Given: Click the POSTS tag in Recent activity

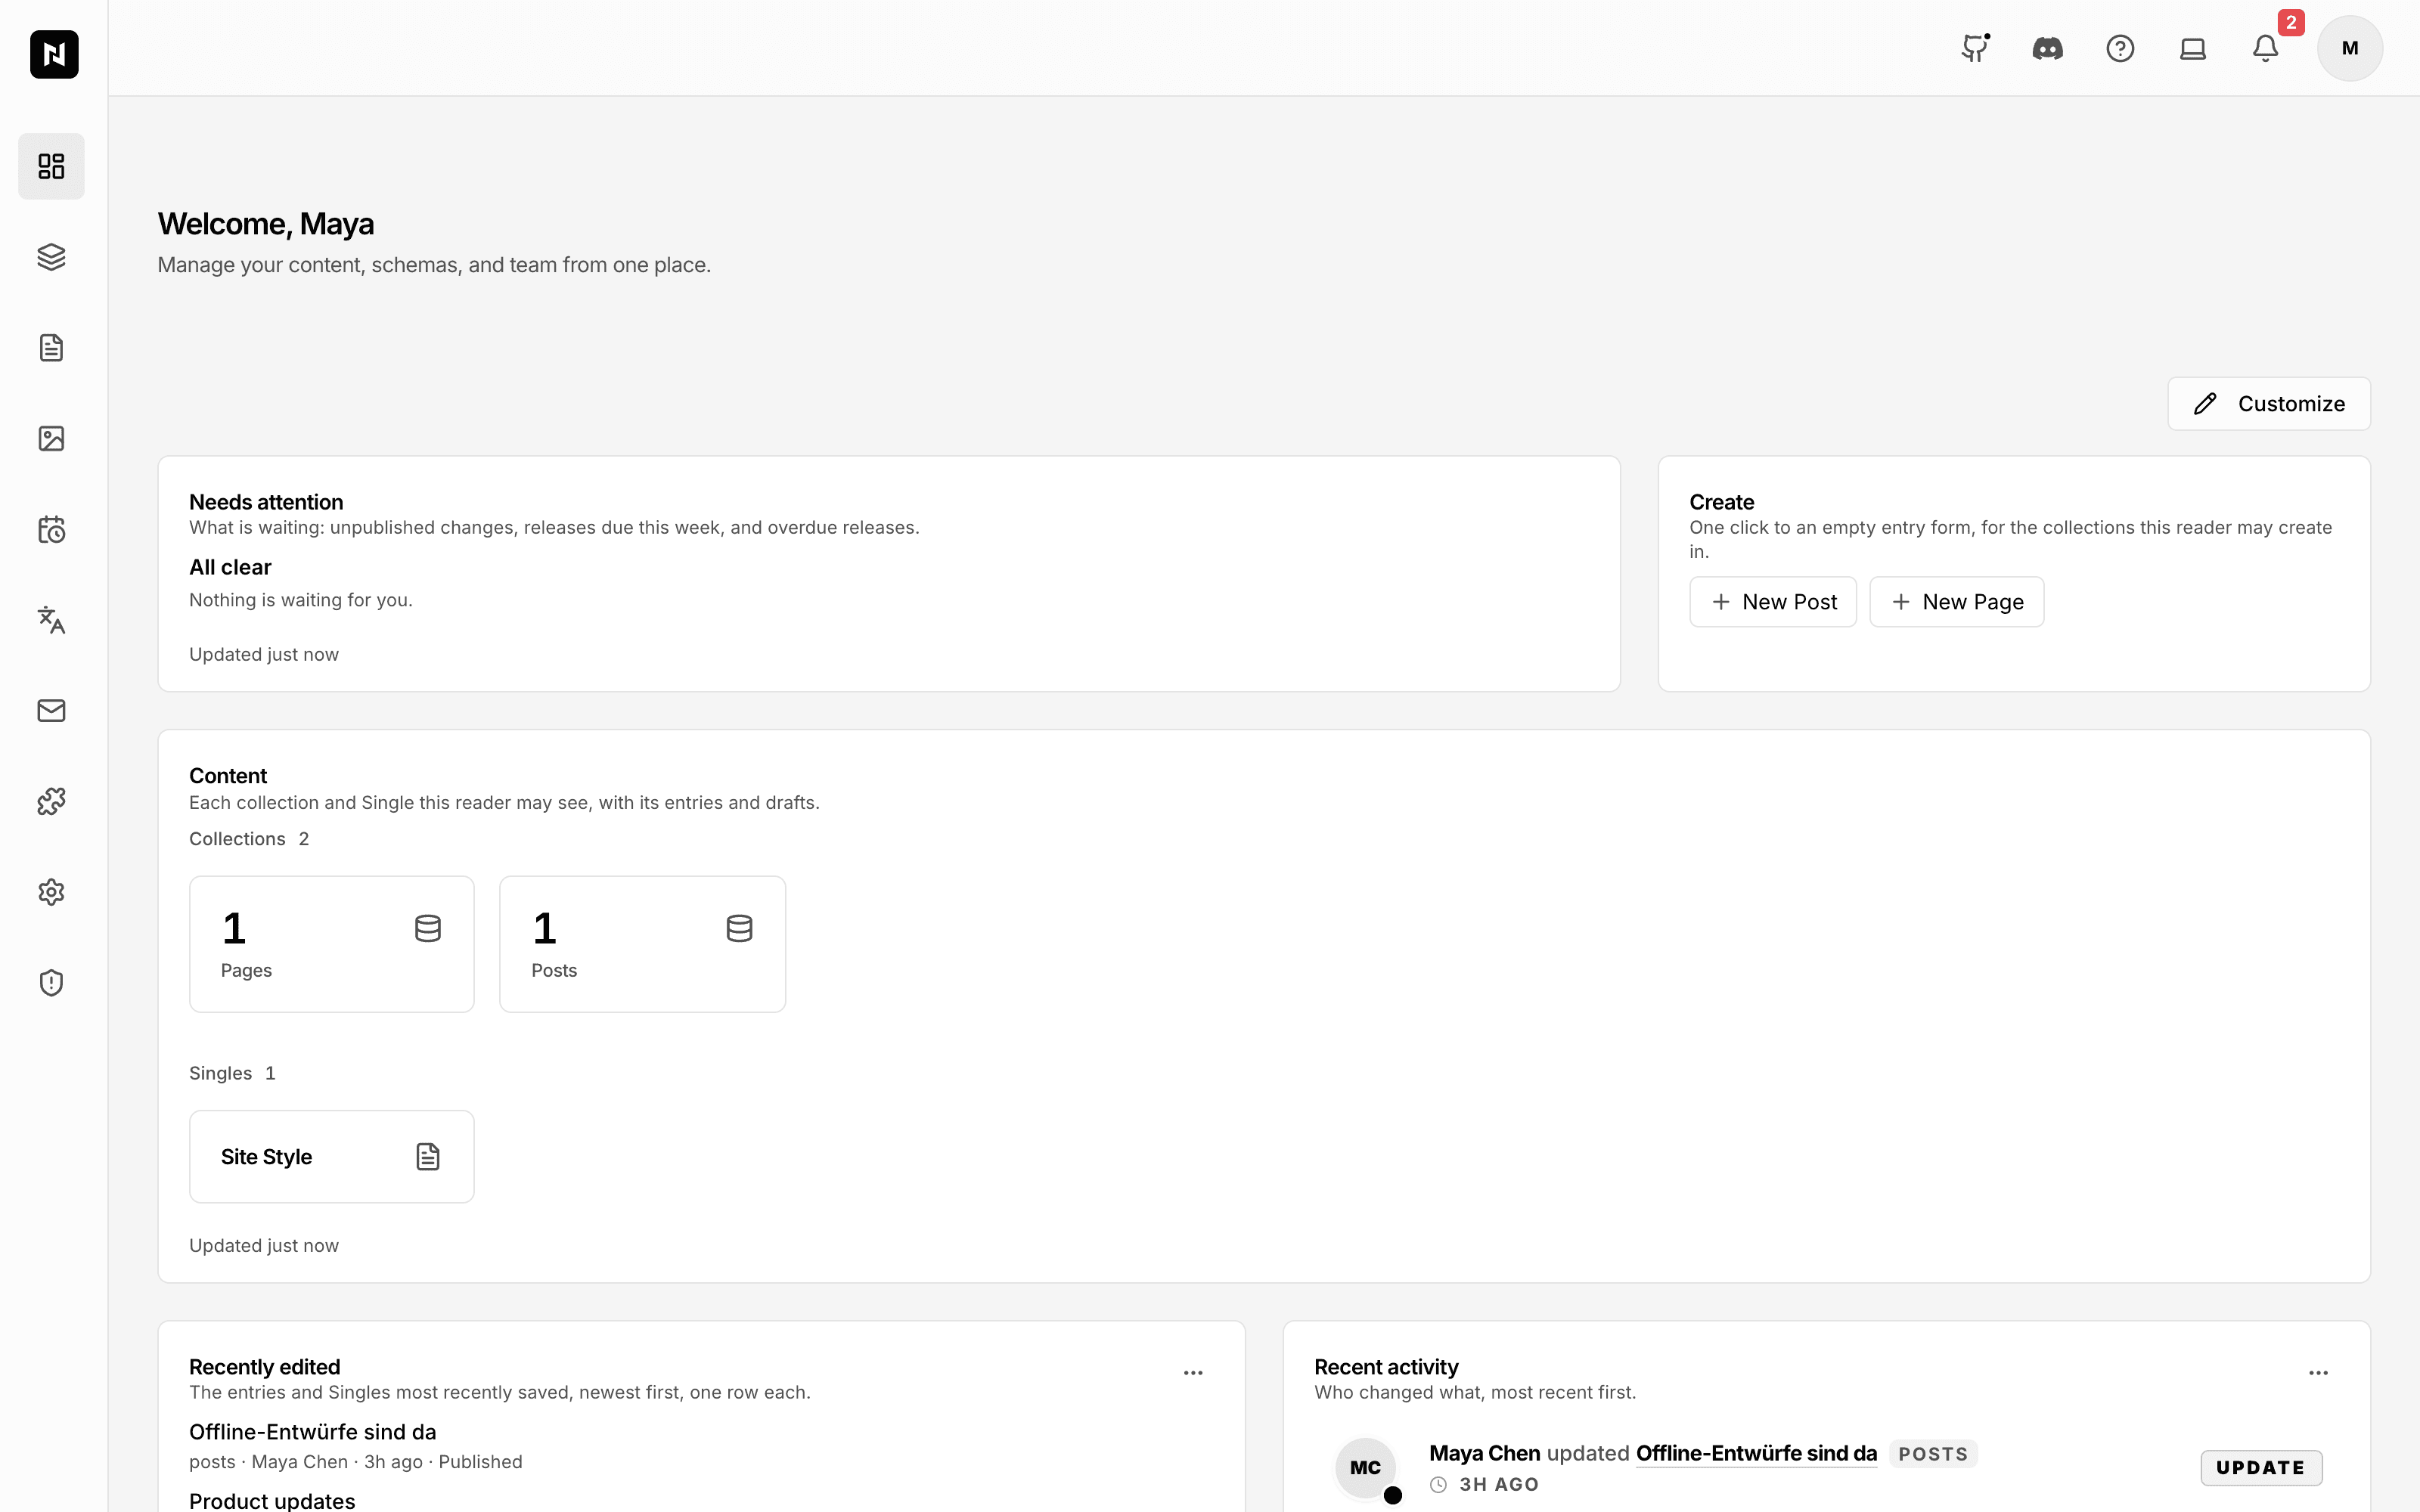Looking at the screenshot, I should [x=1933, y=1454].
